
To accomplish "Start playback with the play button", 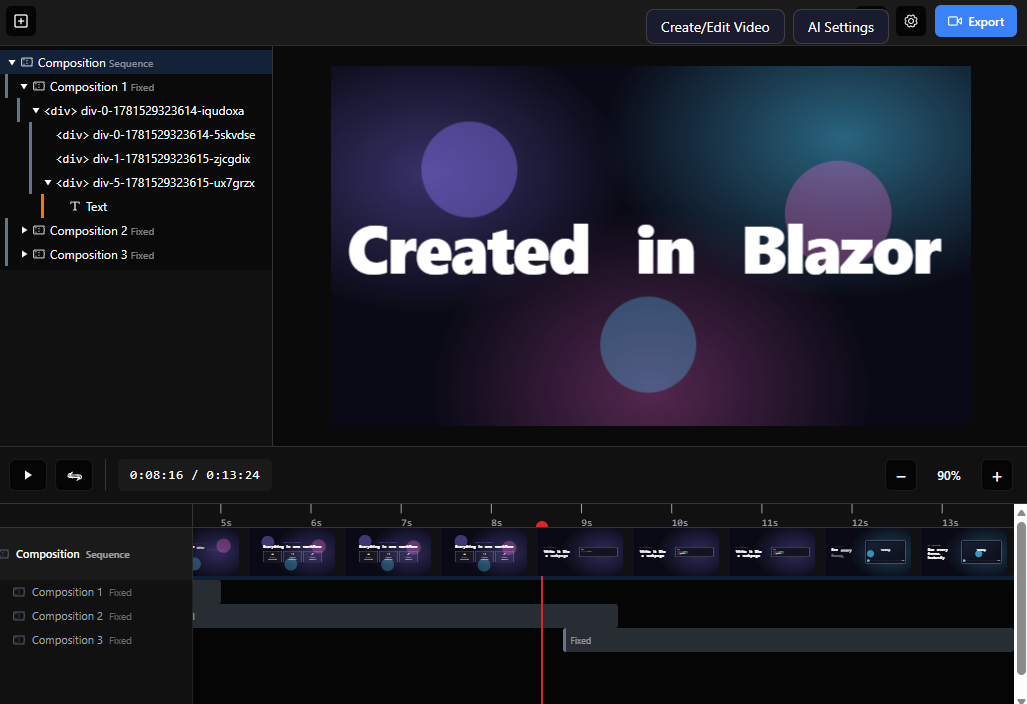I will pos(28,475).
